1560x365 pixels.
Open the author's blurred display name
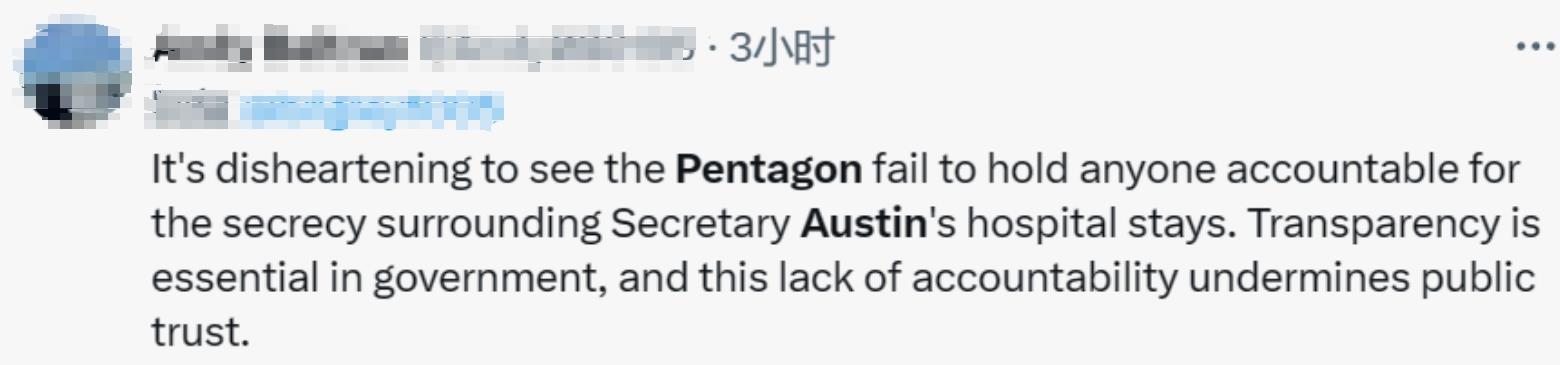[282, 49]
